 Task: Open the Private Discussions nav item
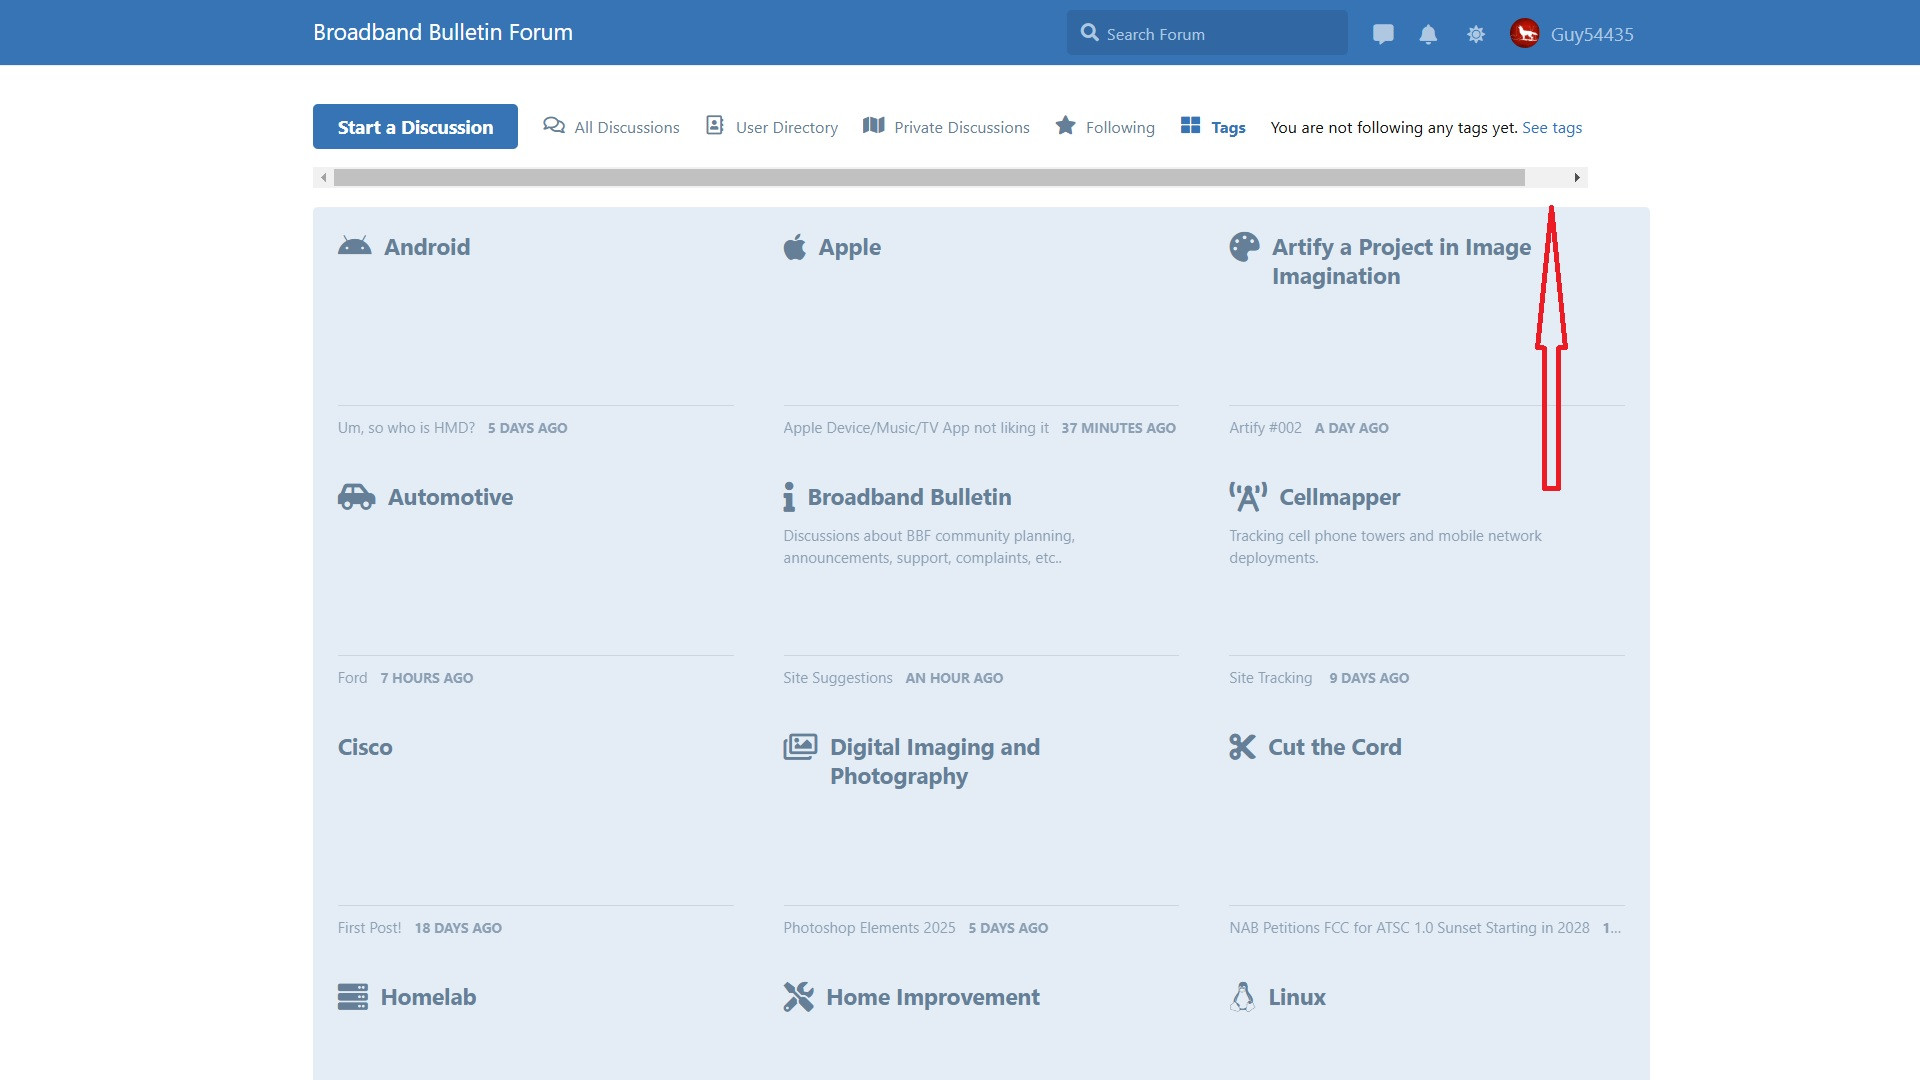(x=946, y=127)
